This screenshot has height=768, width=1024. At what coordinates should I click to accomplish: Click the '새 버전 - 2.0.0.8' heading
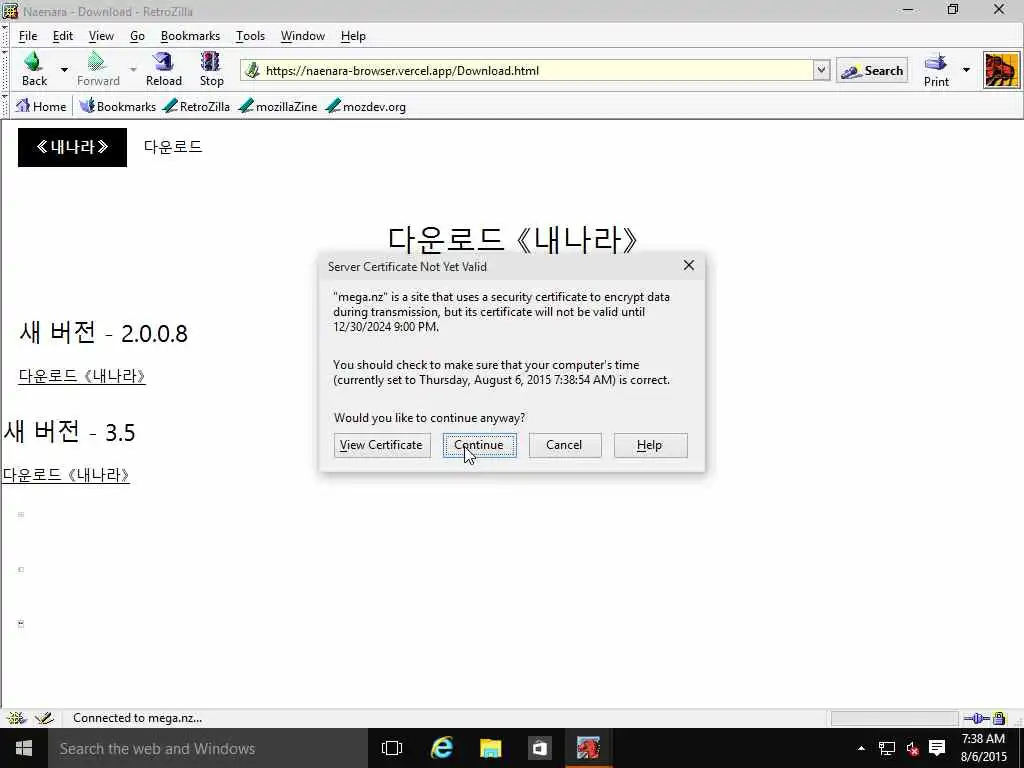tap(103, 333)
